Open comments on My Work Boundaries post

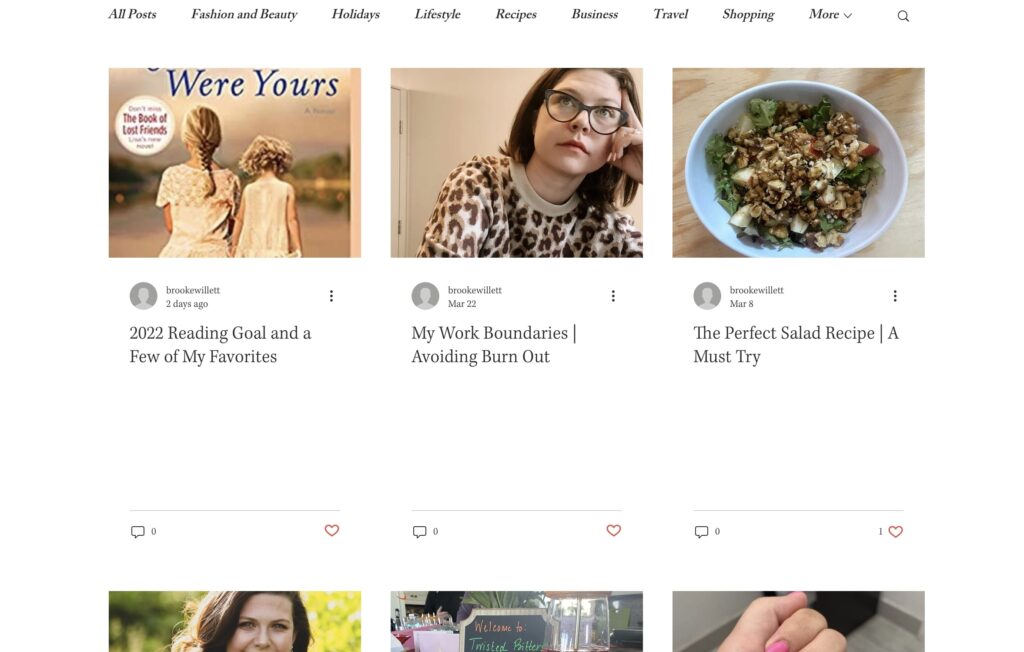pyautogui.click(x=420, y=532)
